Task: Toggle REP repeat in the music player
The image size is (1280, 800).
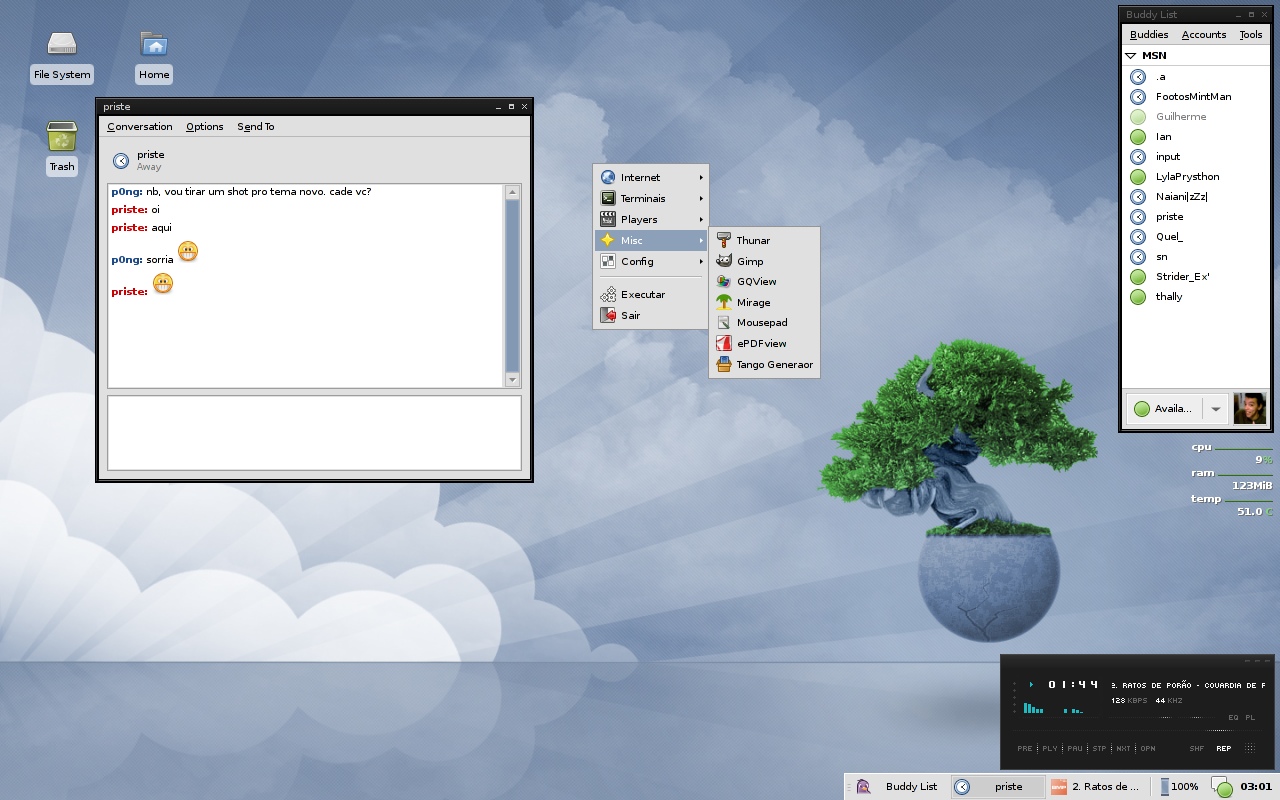Action: (x=1224, y=748)
